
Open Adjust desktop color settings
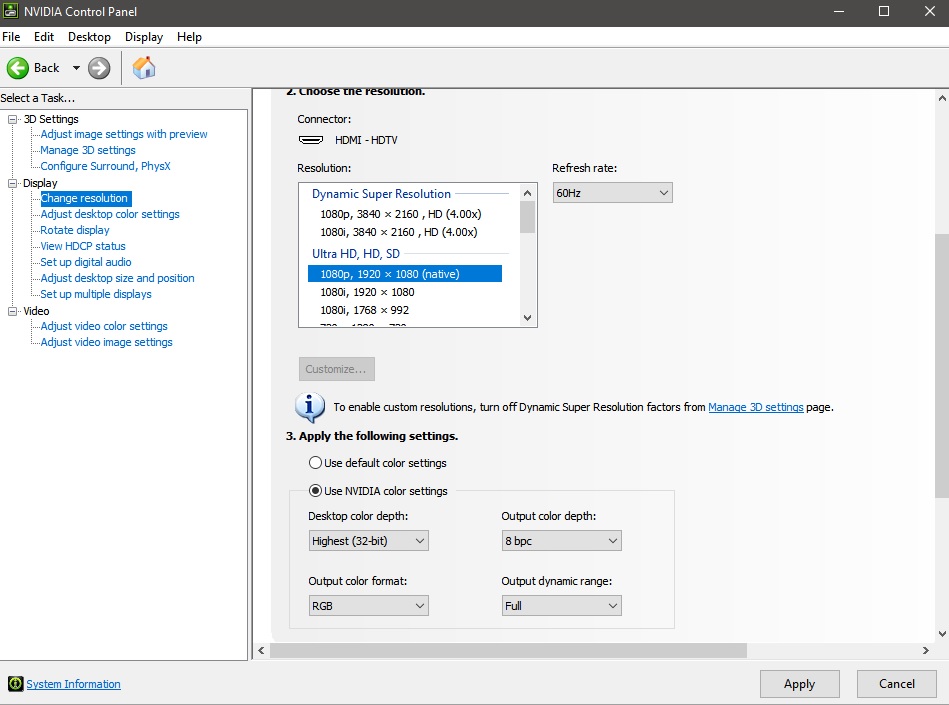pyautogui.click(x=110, y=214)
